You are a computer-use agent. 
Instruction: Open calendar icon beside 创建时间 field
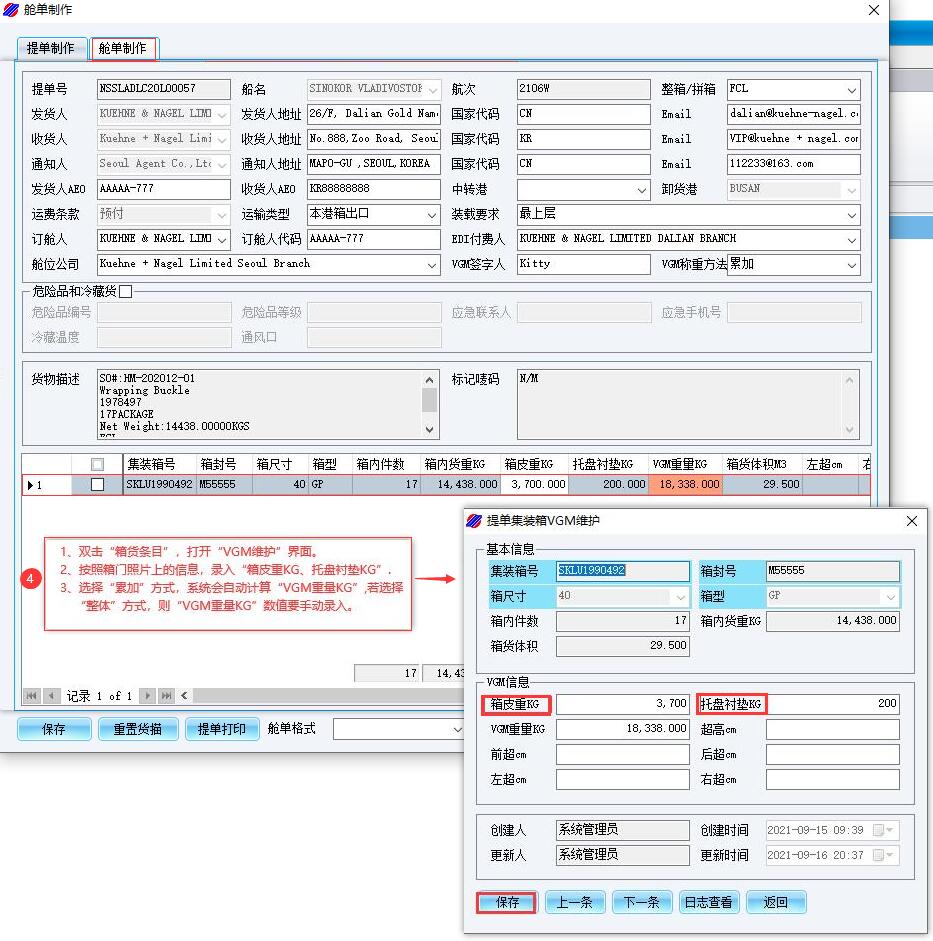click(x=879, y=830)
